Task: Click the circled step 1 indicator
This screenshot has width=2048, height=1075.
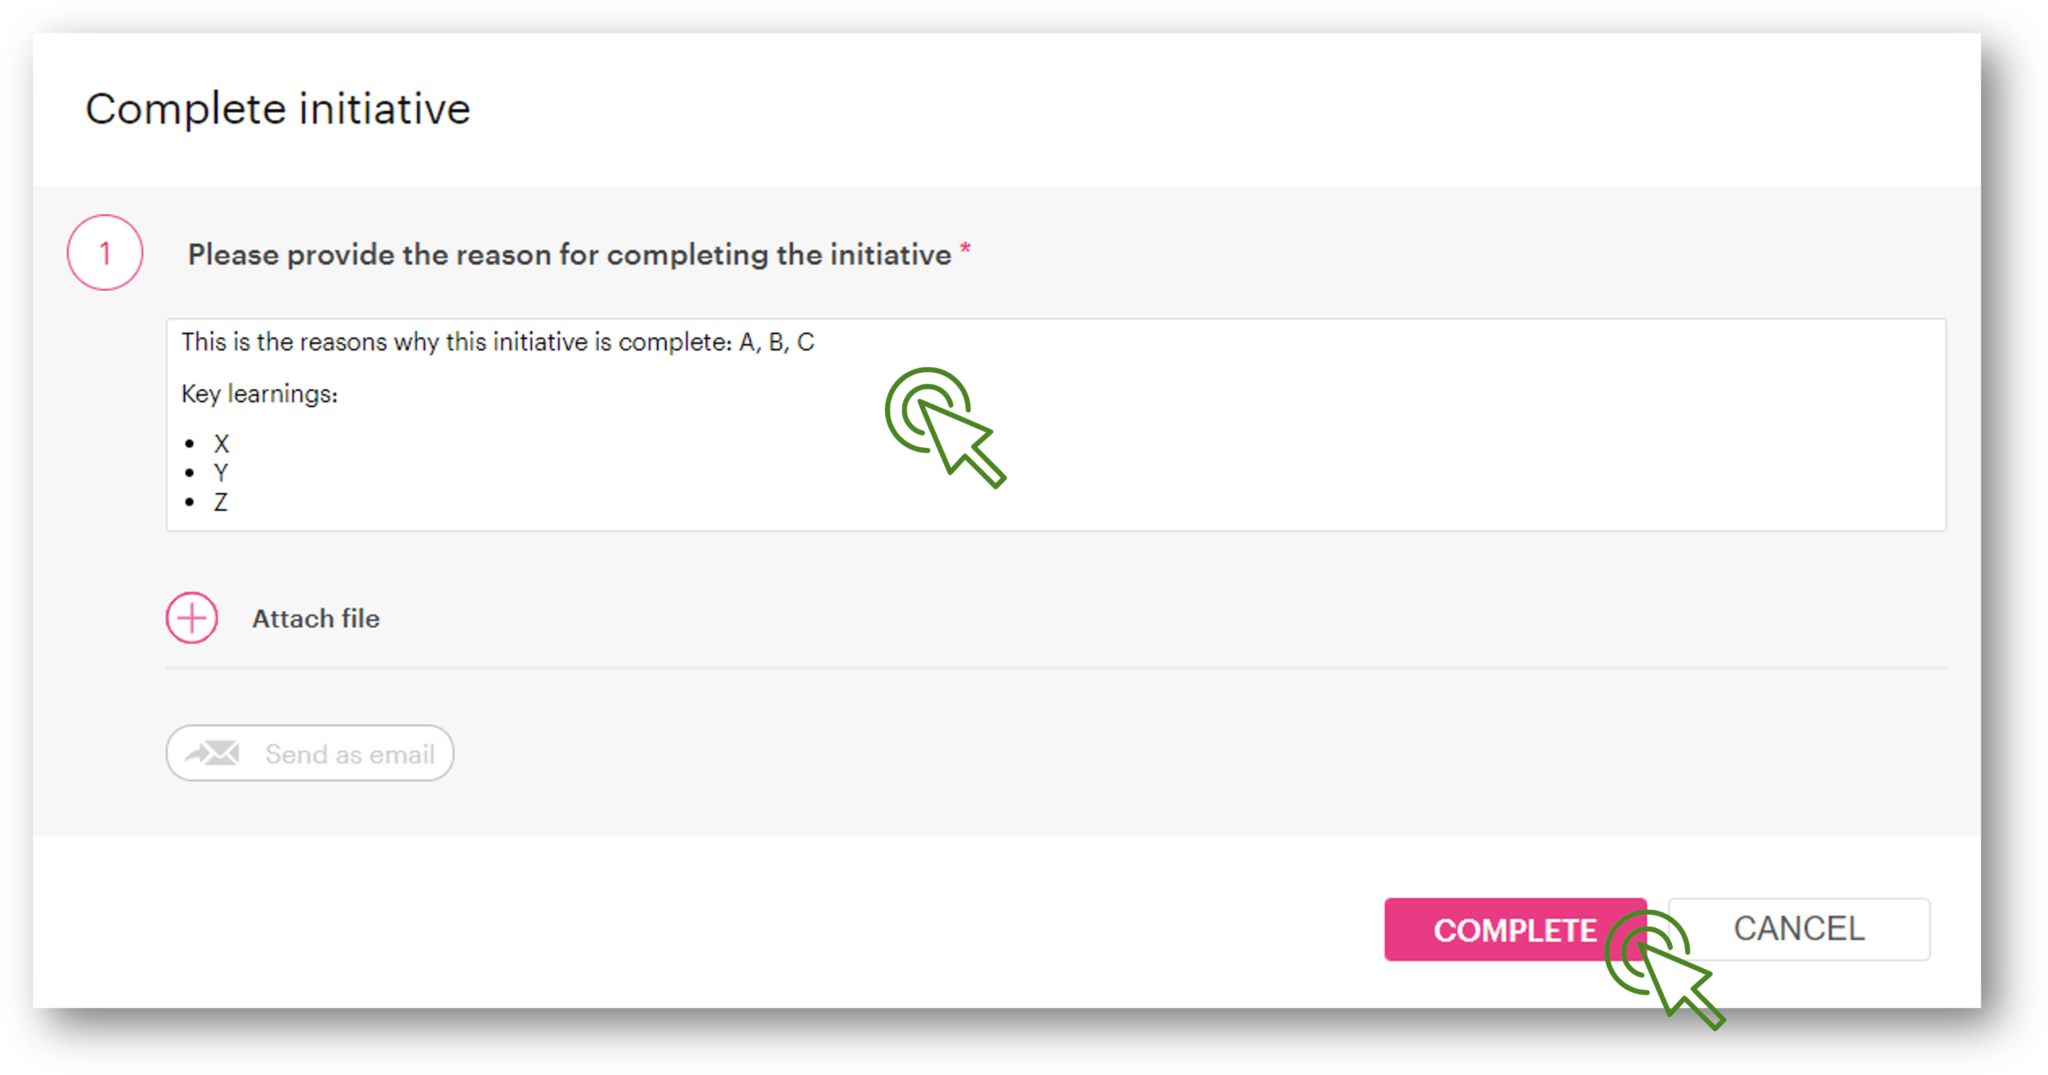Action: 104,253
